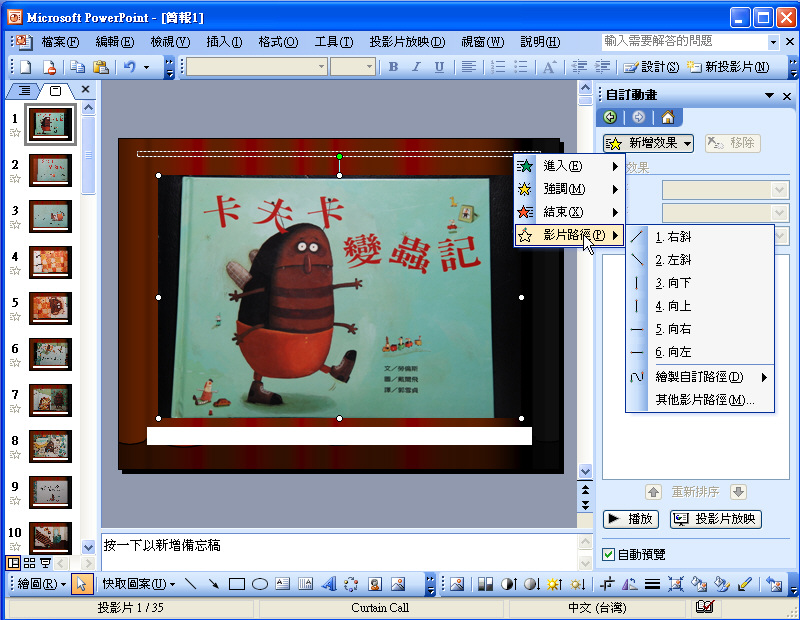Screen dimensions: 800x620
Task: Click the 投影片放映 slide show button
Action: (716, 519)
